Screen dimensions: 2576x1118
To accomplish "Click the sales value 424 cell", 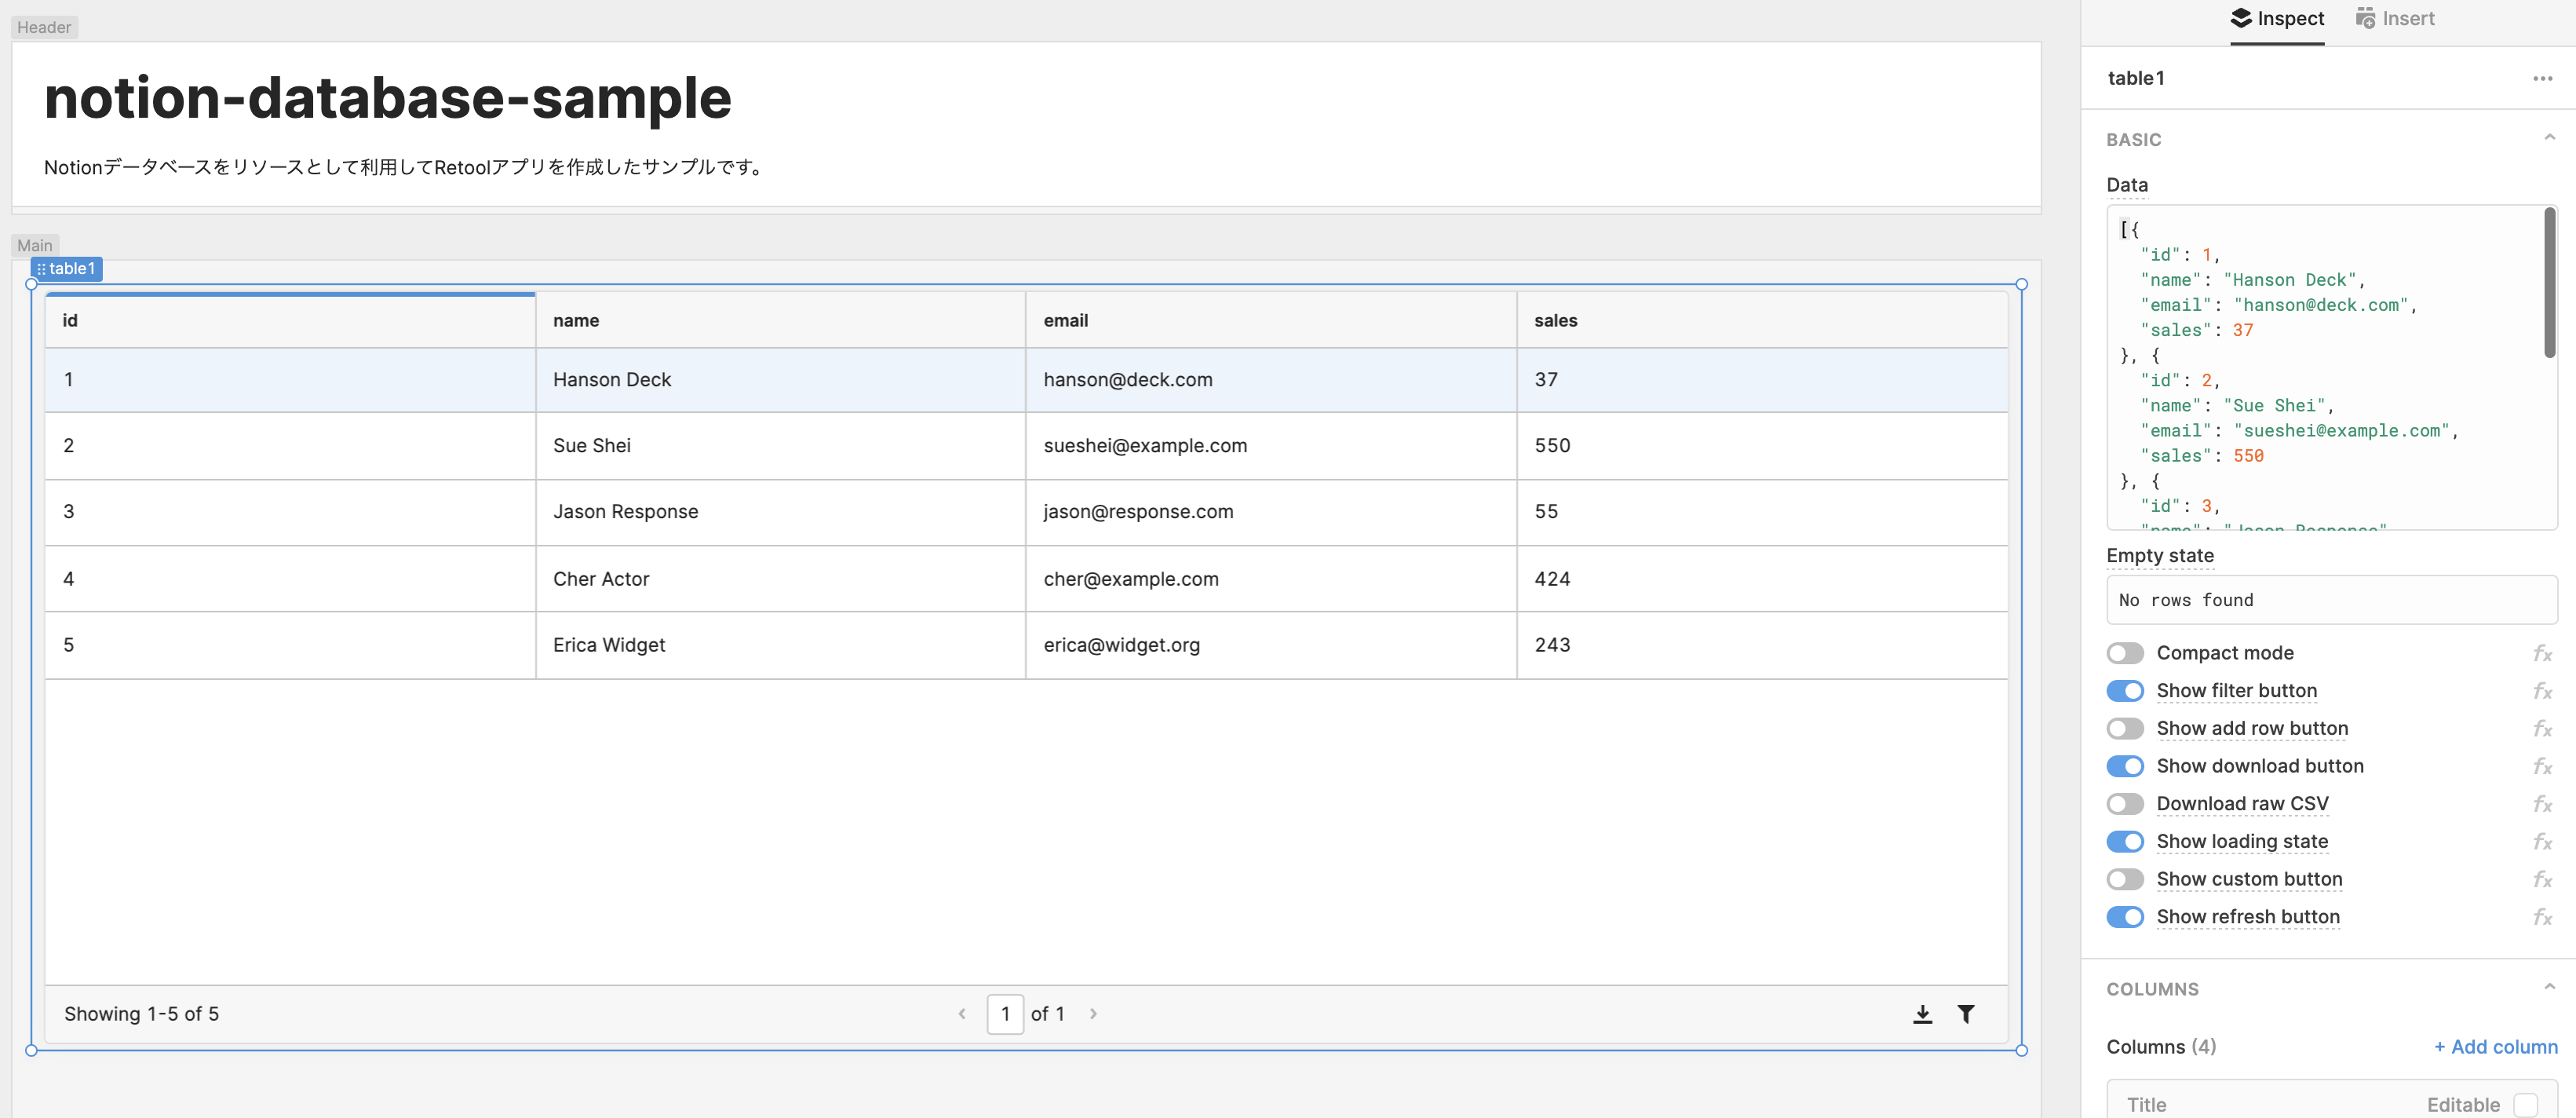I will pyautogui.click(x=1762, y=579).
